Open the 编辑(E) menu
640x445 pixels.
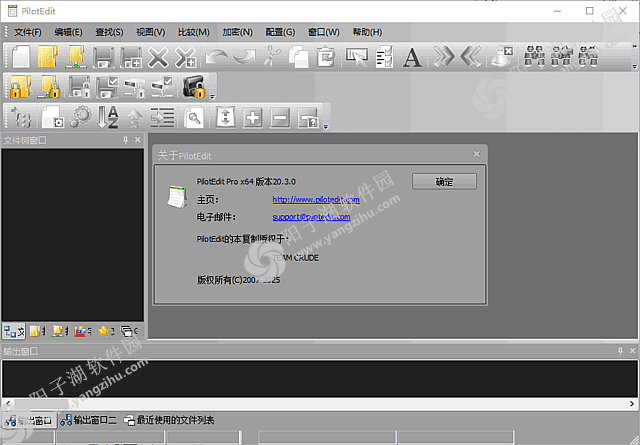coord(68,32)
